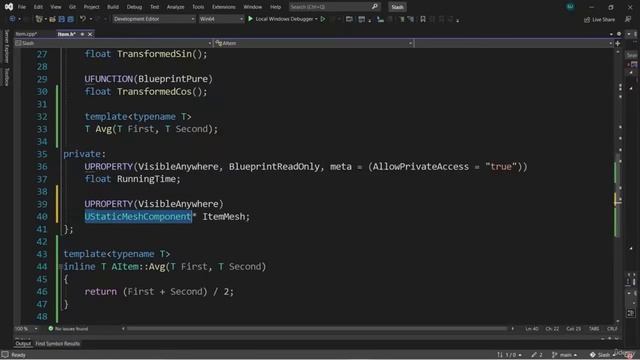This screenshot has width=640, height=360.
Task: Click the horizontal scrollbar in editor
Action: coord(317,329)
